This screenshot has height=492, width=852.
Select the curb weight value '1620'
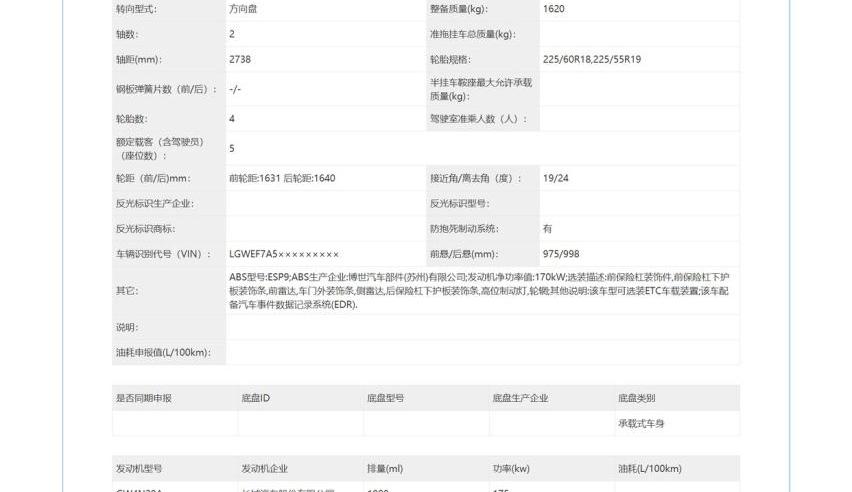(553, 9)
